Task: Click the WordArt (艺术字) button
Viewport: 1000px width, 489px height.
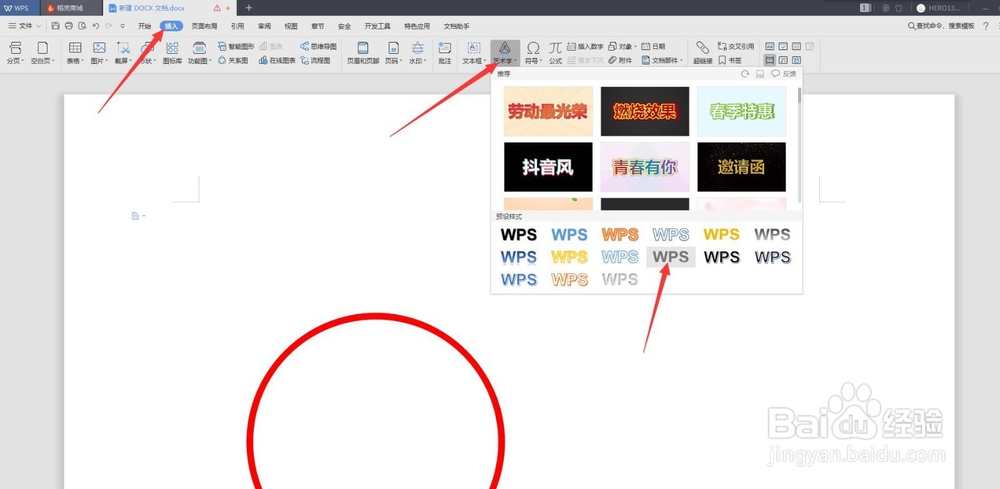Action: click(504, 52)
